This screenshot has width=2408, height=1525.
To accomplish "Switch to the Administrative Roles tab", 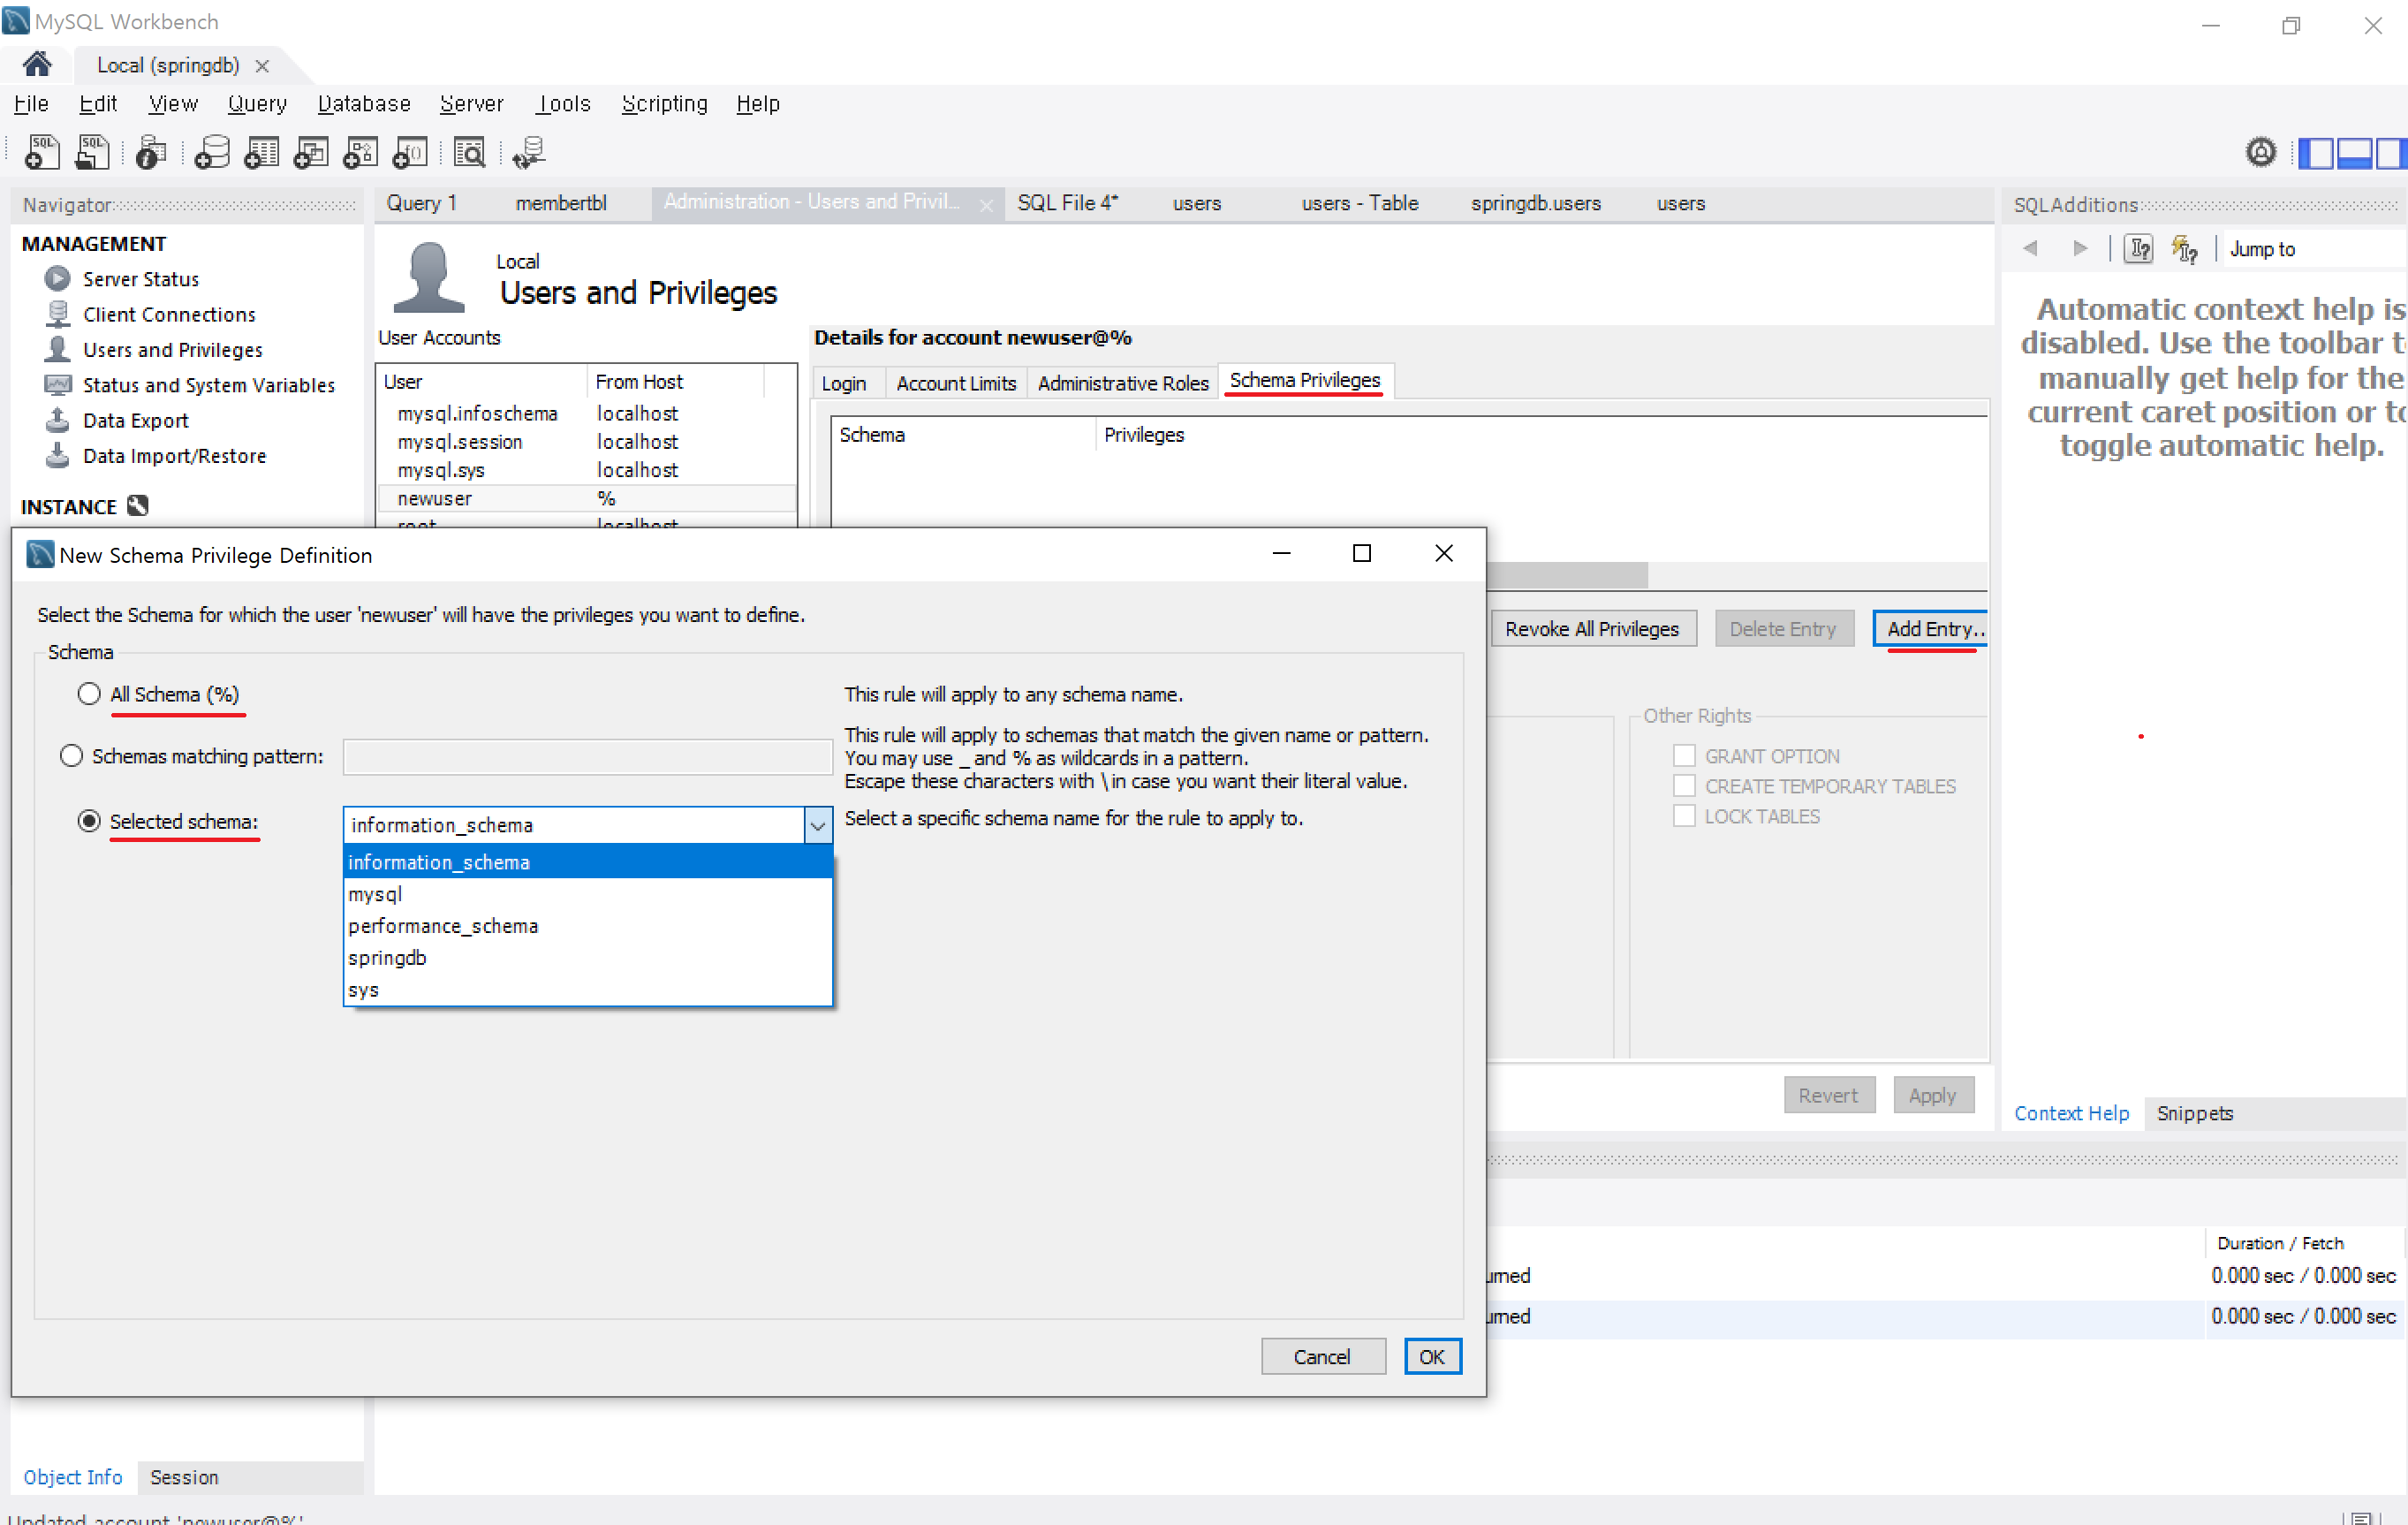I will [x=1122, y=383].
